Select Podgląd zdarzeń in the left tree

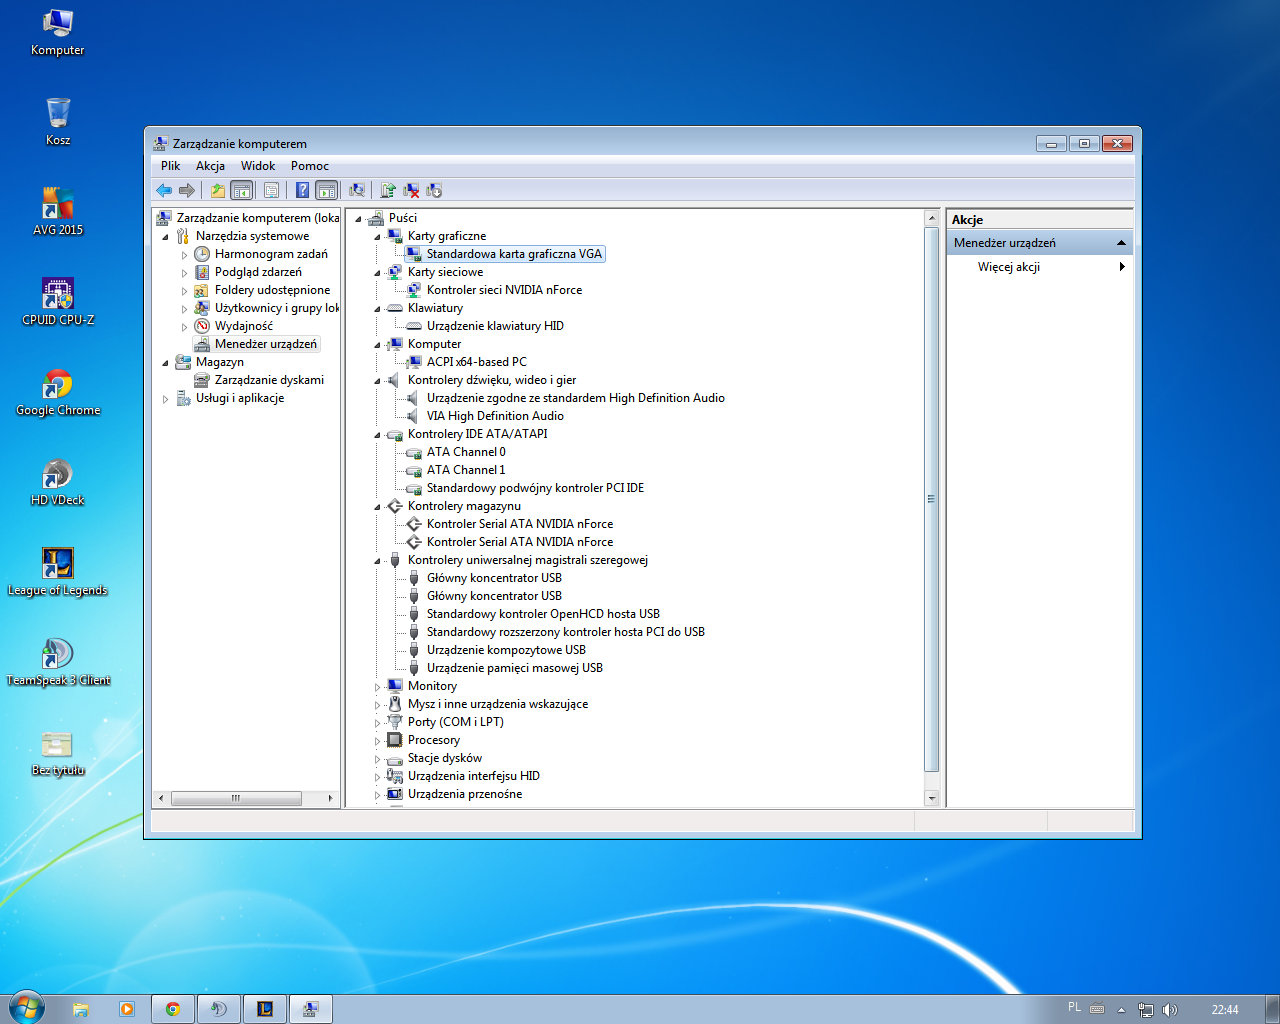258,272
